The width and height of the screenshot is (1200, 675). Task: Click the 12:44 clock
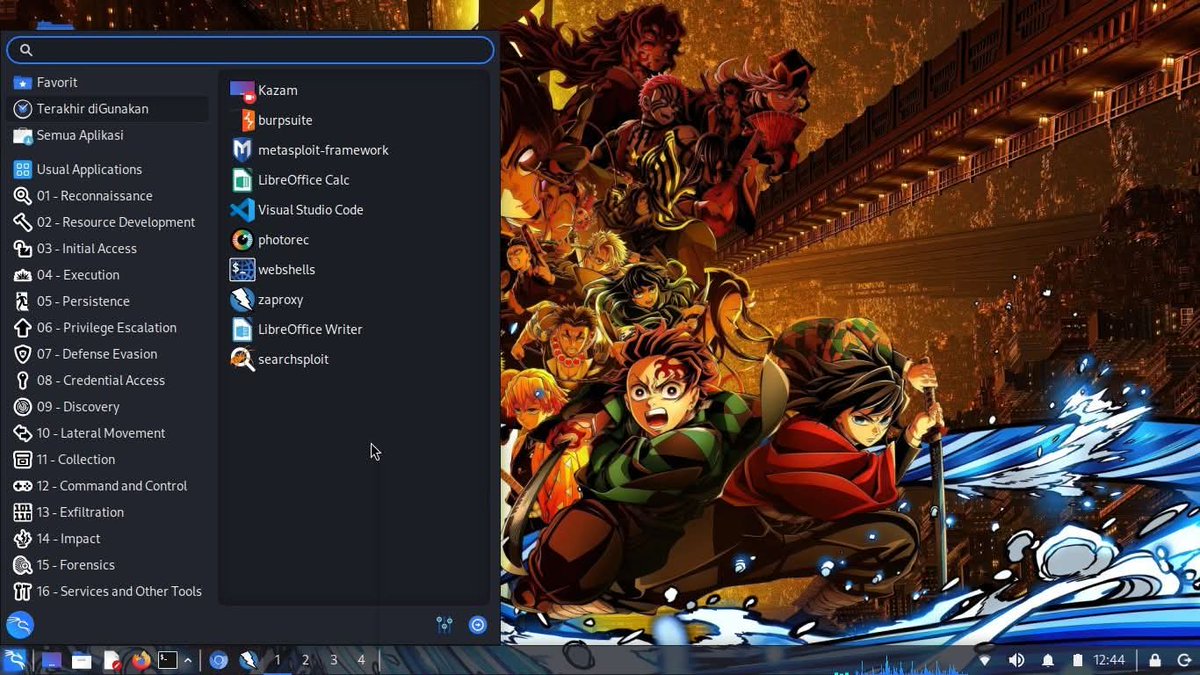tap(1110, 660)
